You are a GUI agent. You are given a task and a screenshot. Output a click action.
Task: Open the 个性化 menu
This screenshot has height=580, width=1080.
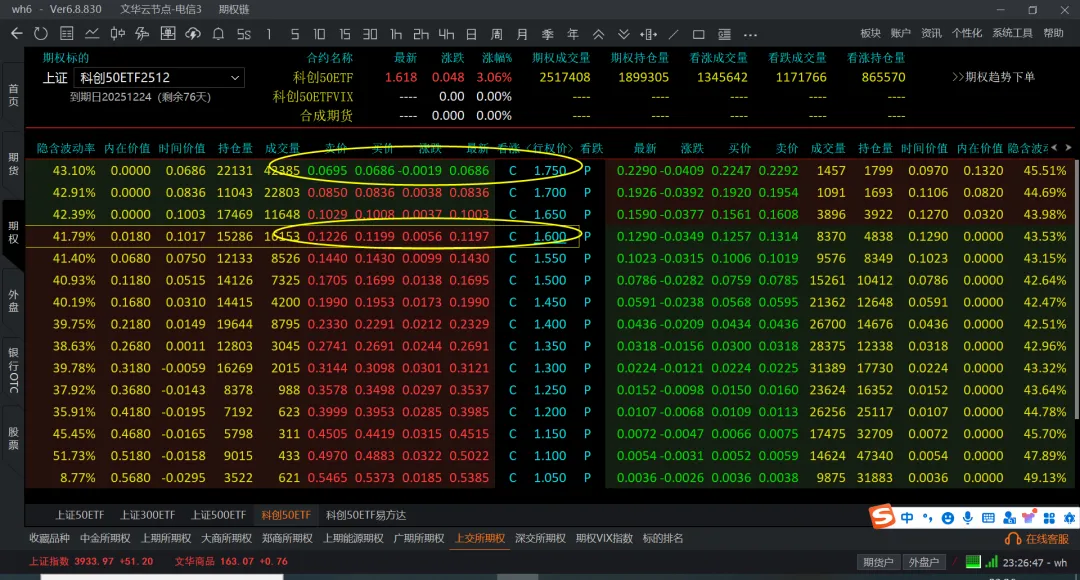(x=967, y=33)
